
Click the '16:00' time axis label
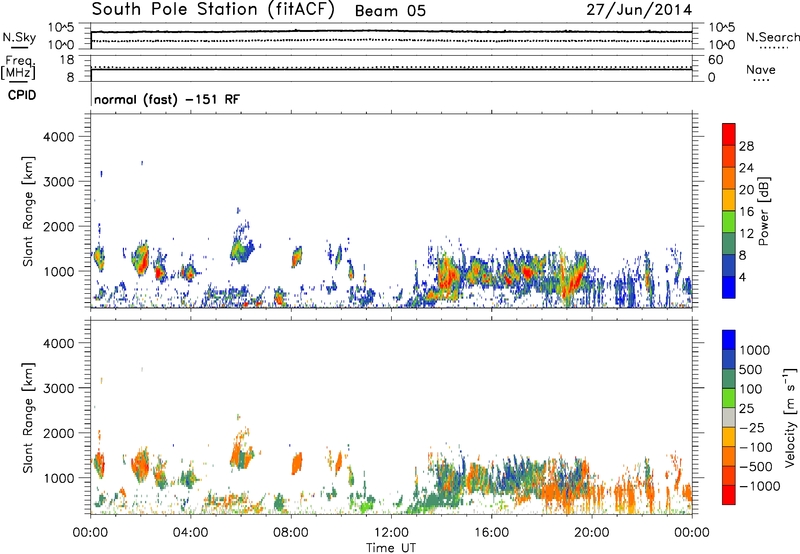pyautogui.click(x=491, y=532)
